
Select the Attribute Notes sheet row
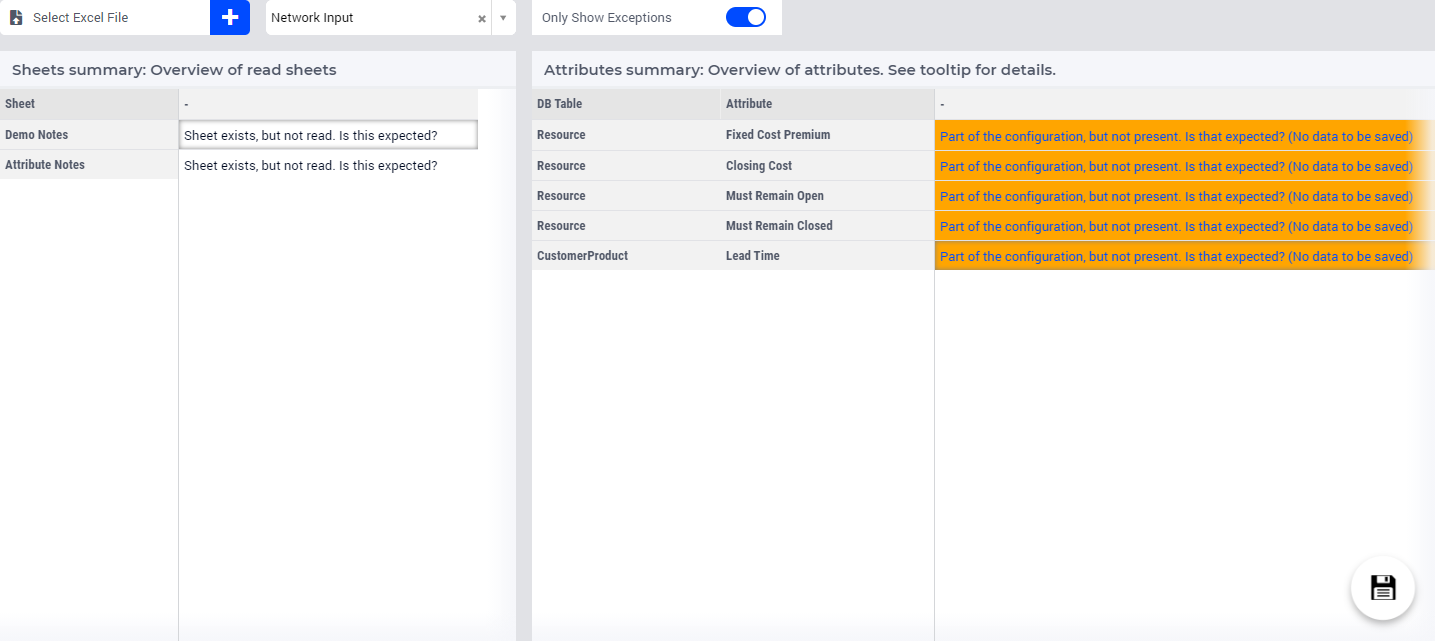89,165
